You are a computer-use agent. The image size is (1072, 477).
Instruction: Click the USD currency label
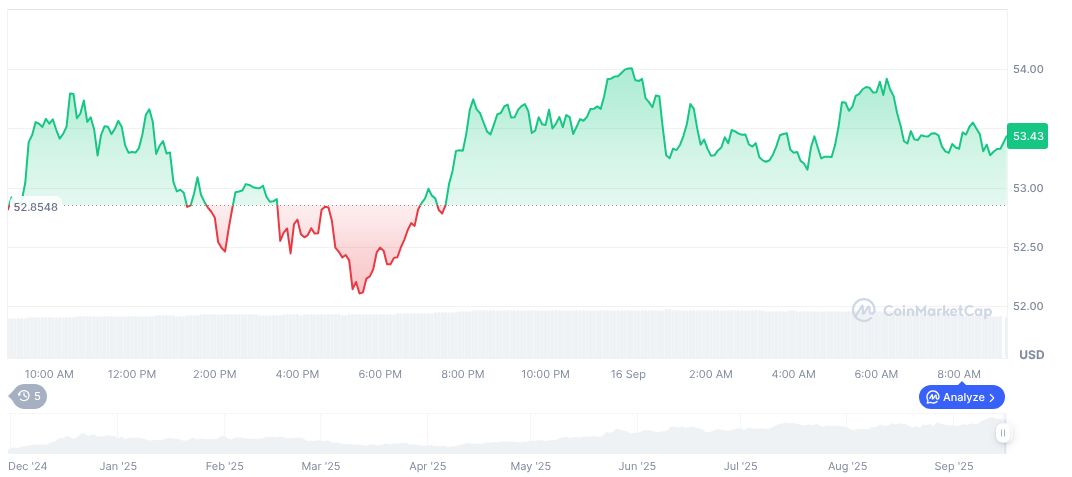pos(1031,355)
